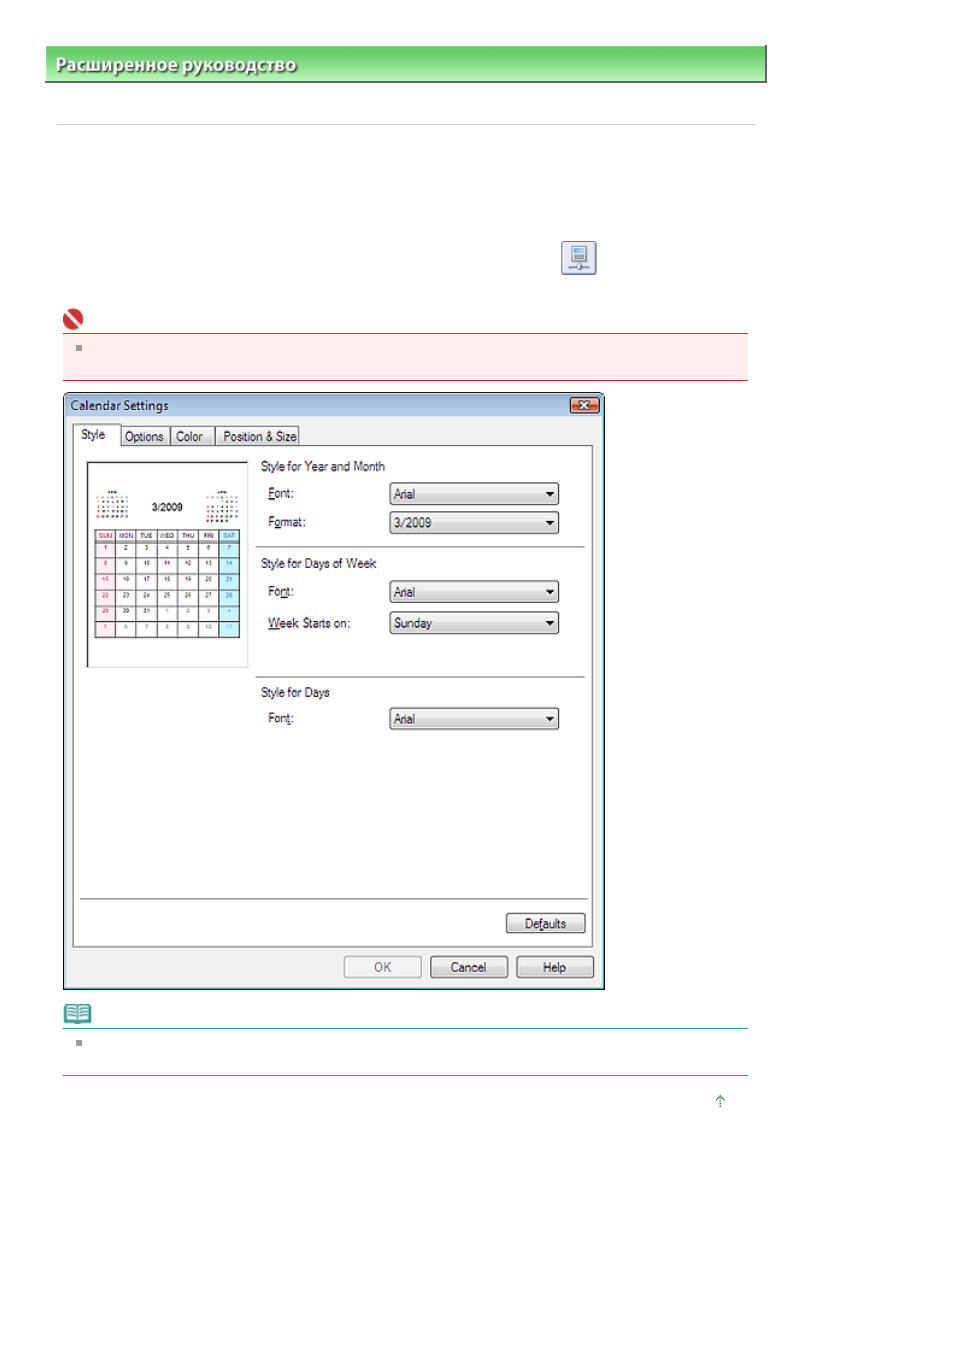954x1350 pixels.
Task: Click the Help button
Action: tap(554, 967)
